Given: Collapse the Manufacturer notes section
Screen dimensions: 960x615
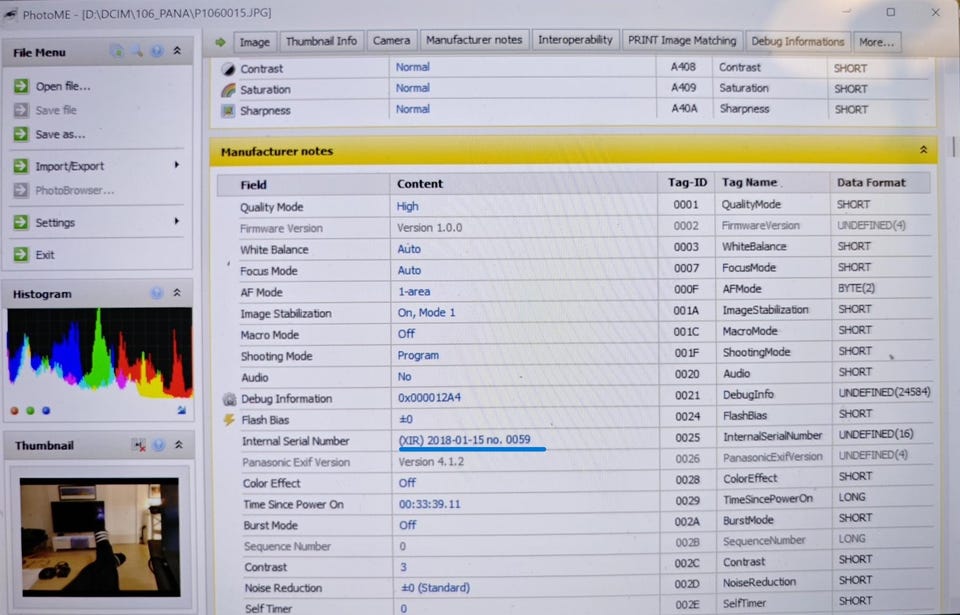Looking at the screenshot, I should point(923,150).
